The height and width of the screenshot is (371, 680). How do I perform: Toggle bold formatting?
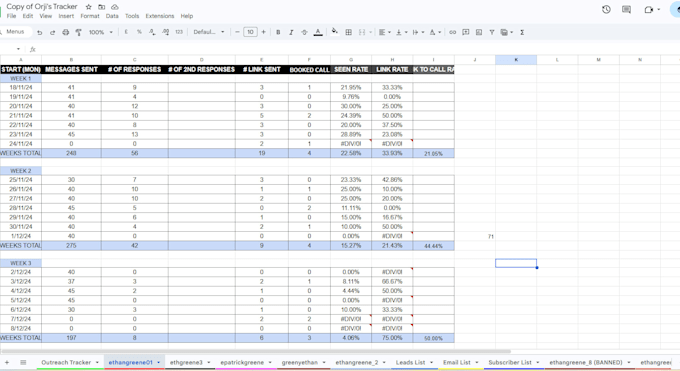click(x=278, y=32)
